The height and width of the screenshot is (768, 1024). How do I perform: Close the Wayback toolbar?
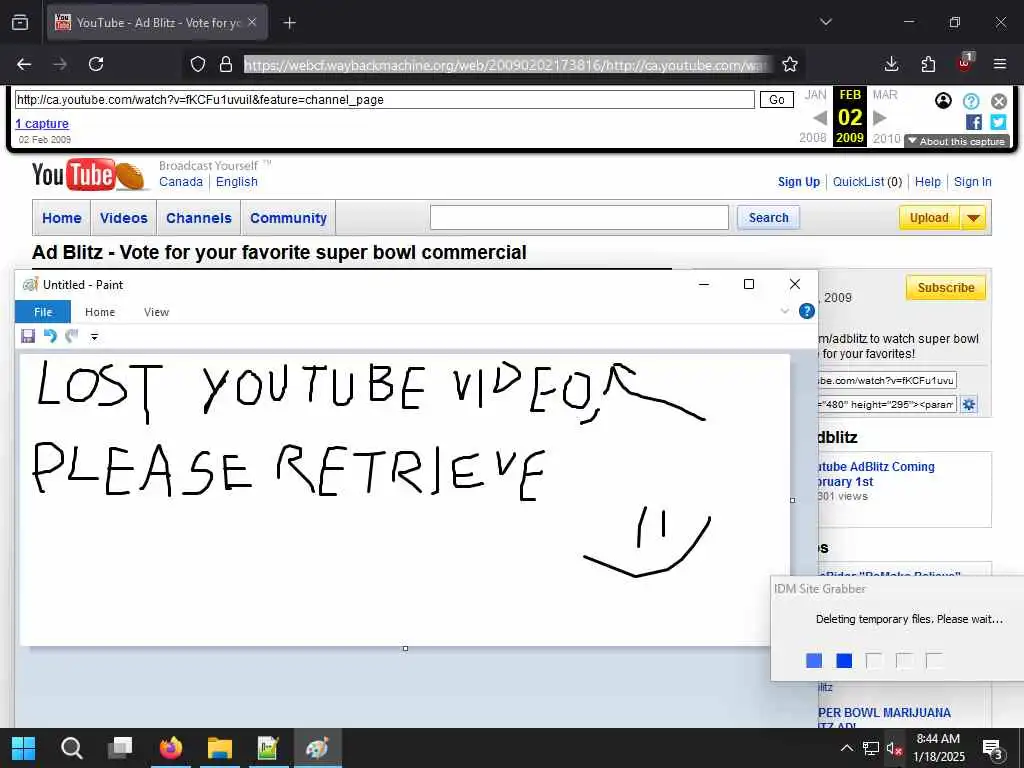[999, 101]
